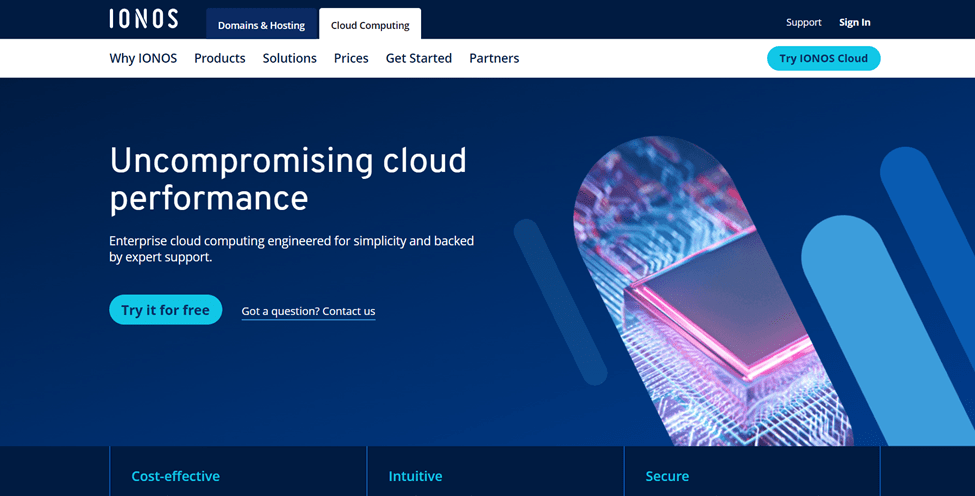This screenshot has height=496, width=975.
Task: Switch to the Domains & Hosting tab
Action: tap(261, 25)
